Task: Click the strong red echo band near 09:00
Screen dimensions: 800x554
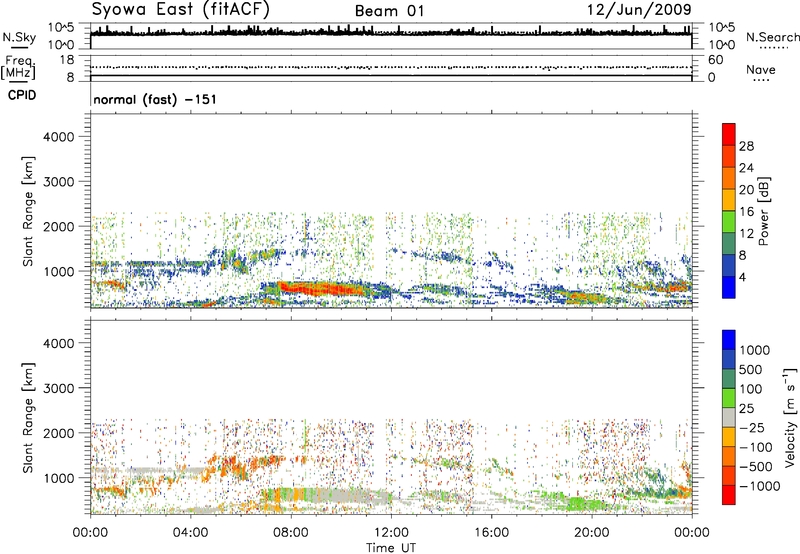Action: [321, 289]
